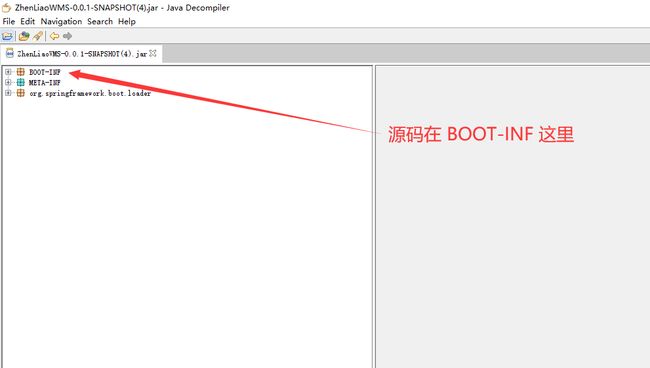
Task: Click the Open Type toolbar icon
Action: tap(24, 36)
